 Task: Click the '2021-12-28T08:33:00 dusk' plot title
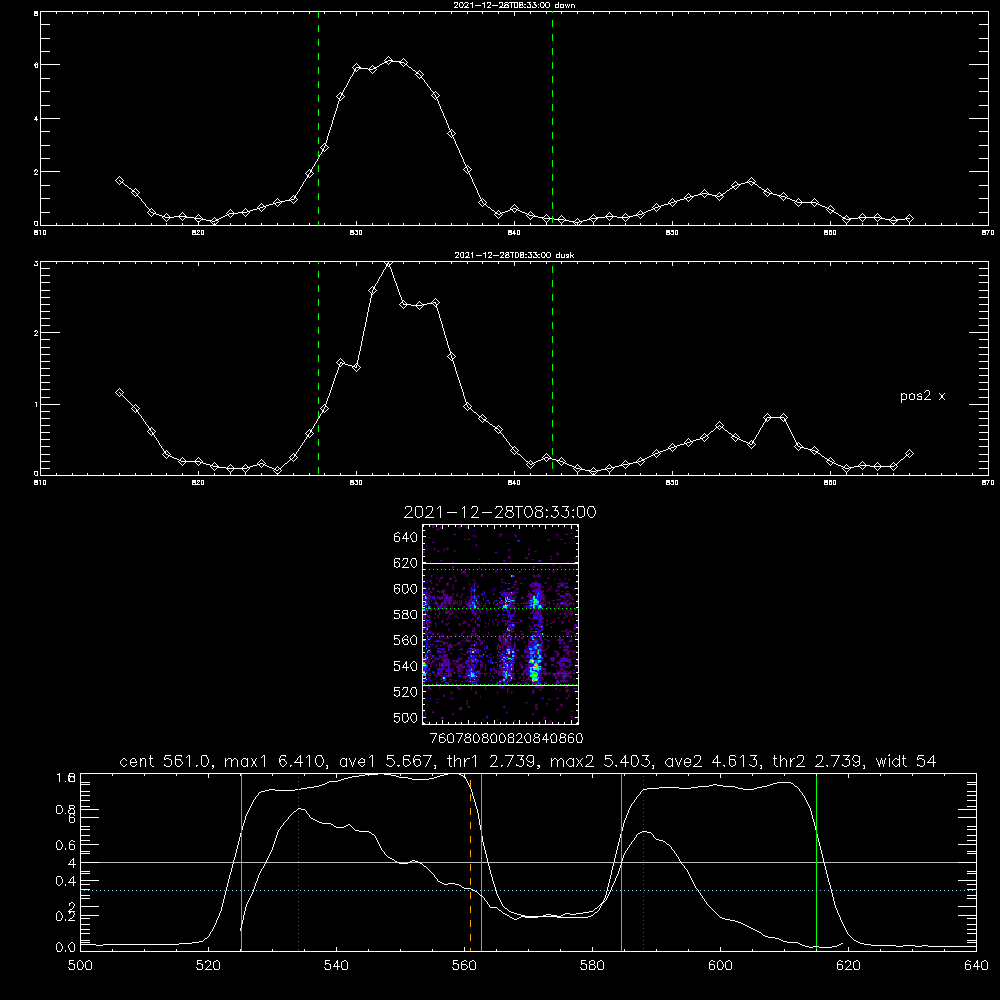pyautogui.click(x=514, y=255)
